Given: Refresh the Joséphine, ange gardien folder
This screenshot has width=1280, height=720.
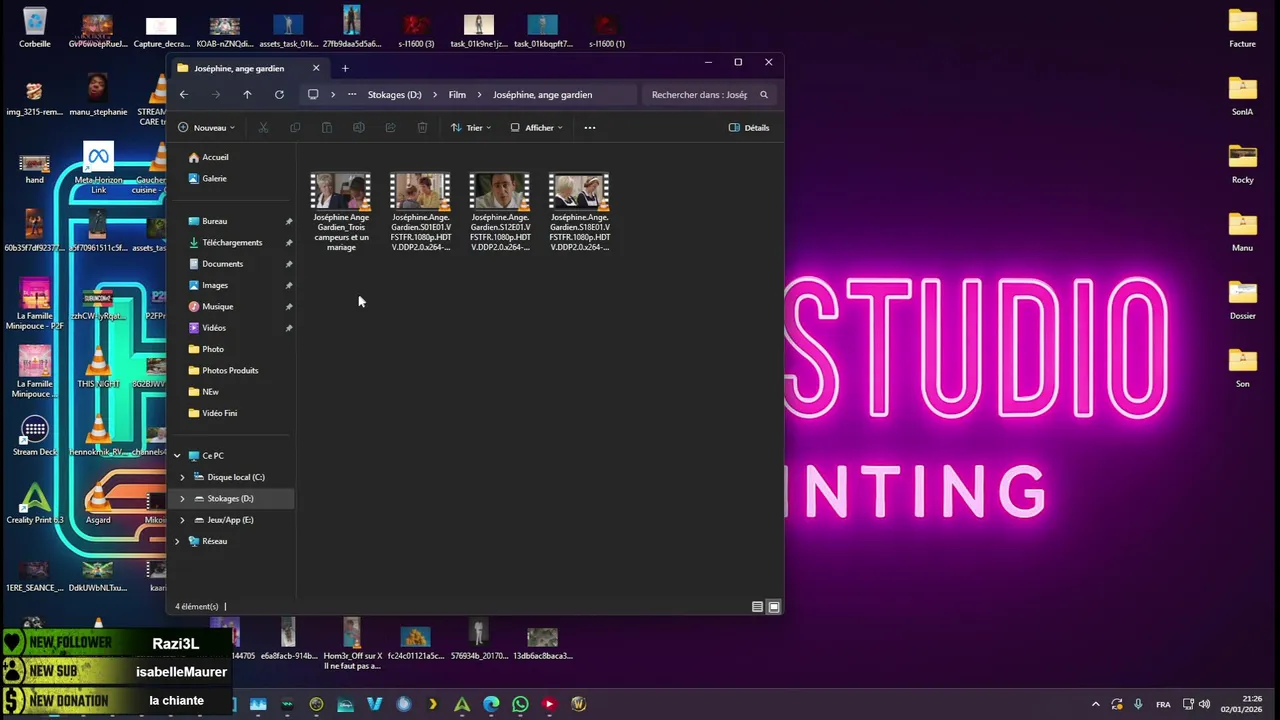Looking at the screenshot, I should coord(279,95).
